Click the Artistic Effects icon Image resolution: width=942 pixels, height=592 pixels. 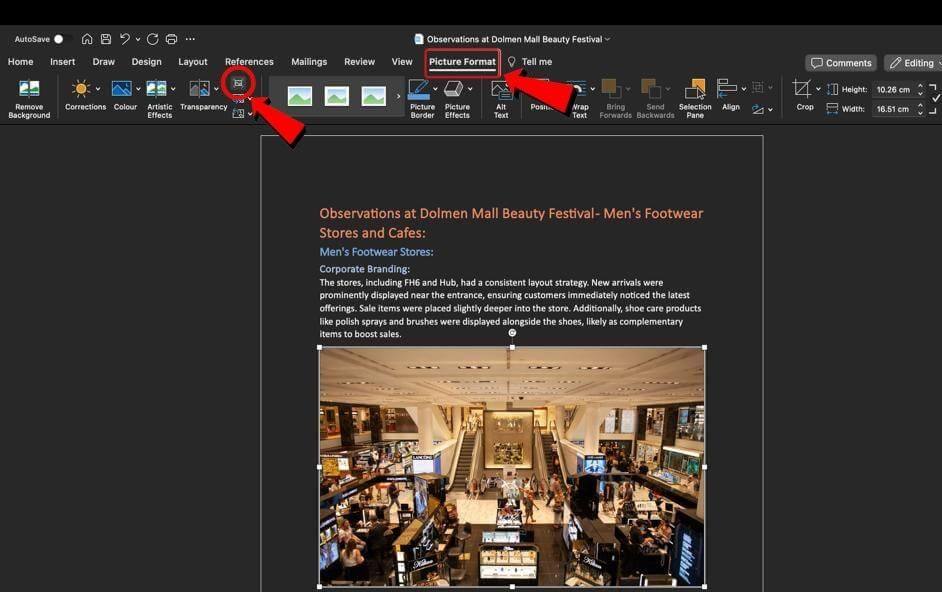[x=159, y=90]
